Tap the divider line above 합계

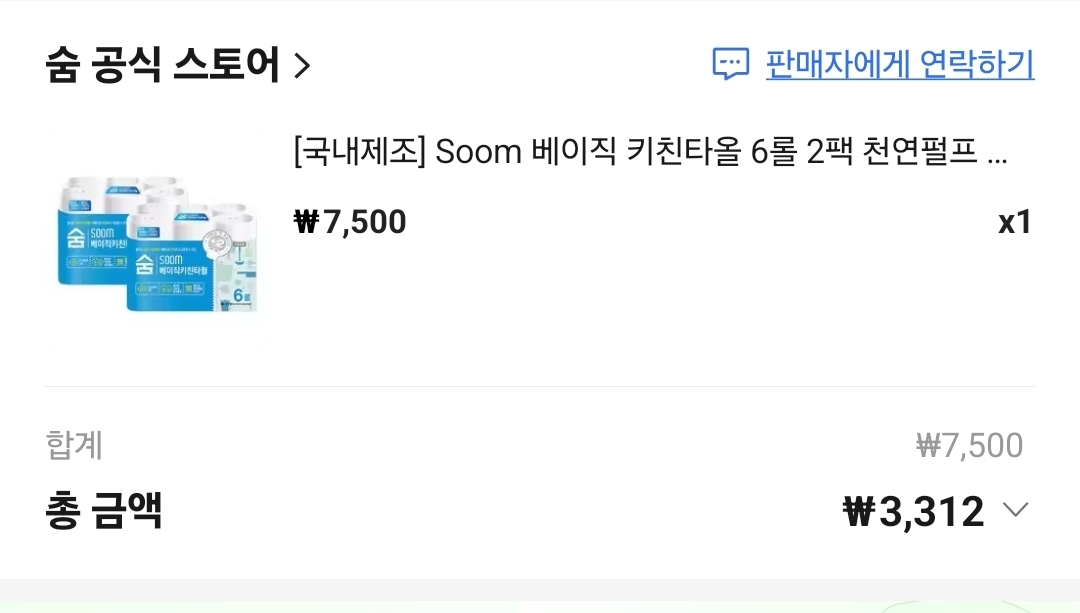(540, 386)
